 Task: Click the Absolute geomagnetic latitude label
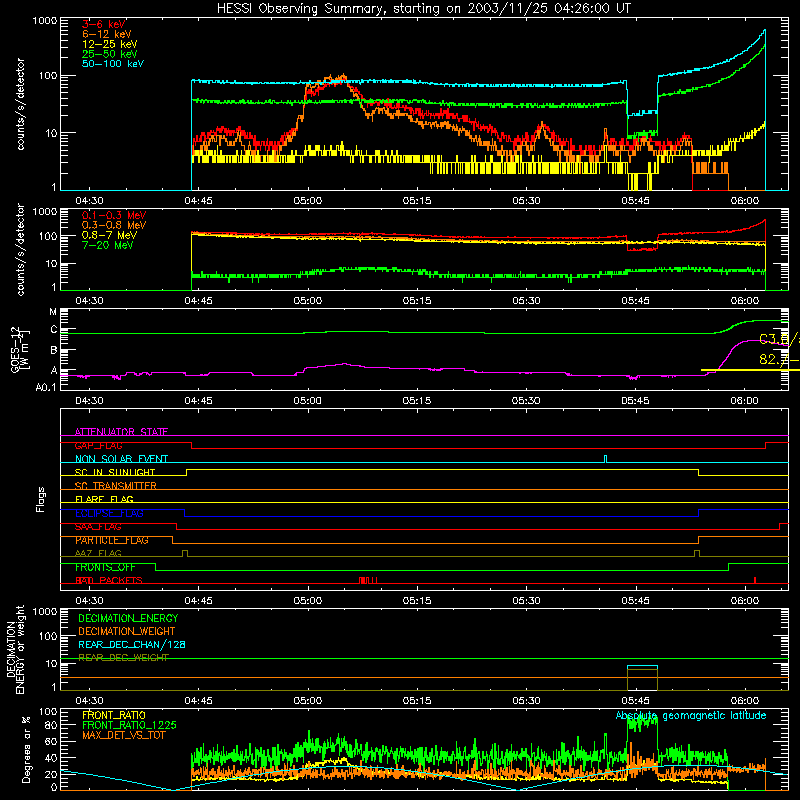click(691, 716)
